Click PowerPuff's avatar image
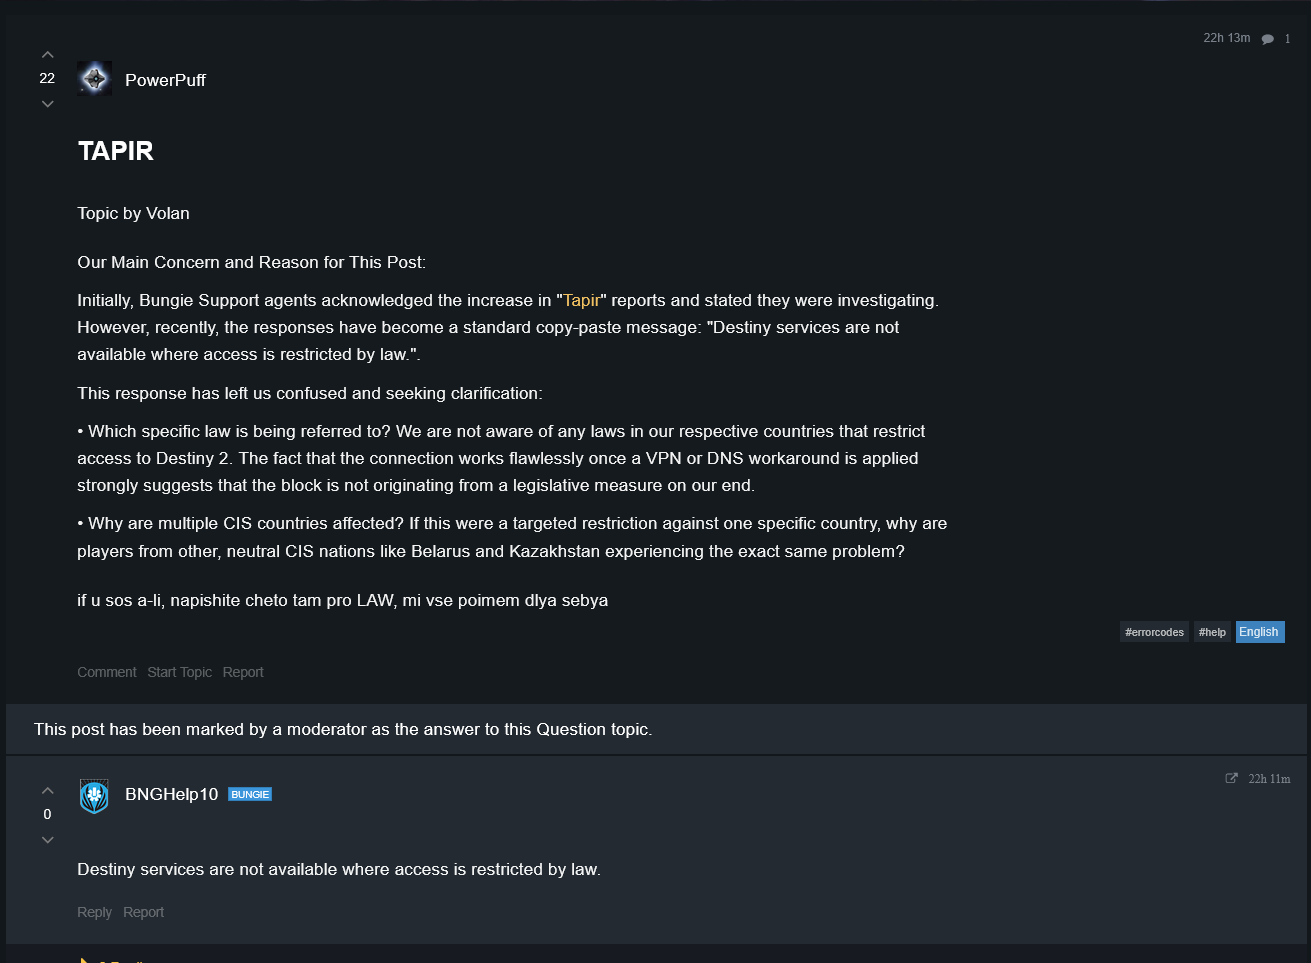The width and height of the screenshot is (1311, 963). coord(95,79)
